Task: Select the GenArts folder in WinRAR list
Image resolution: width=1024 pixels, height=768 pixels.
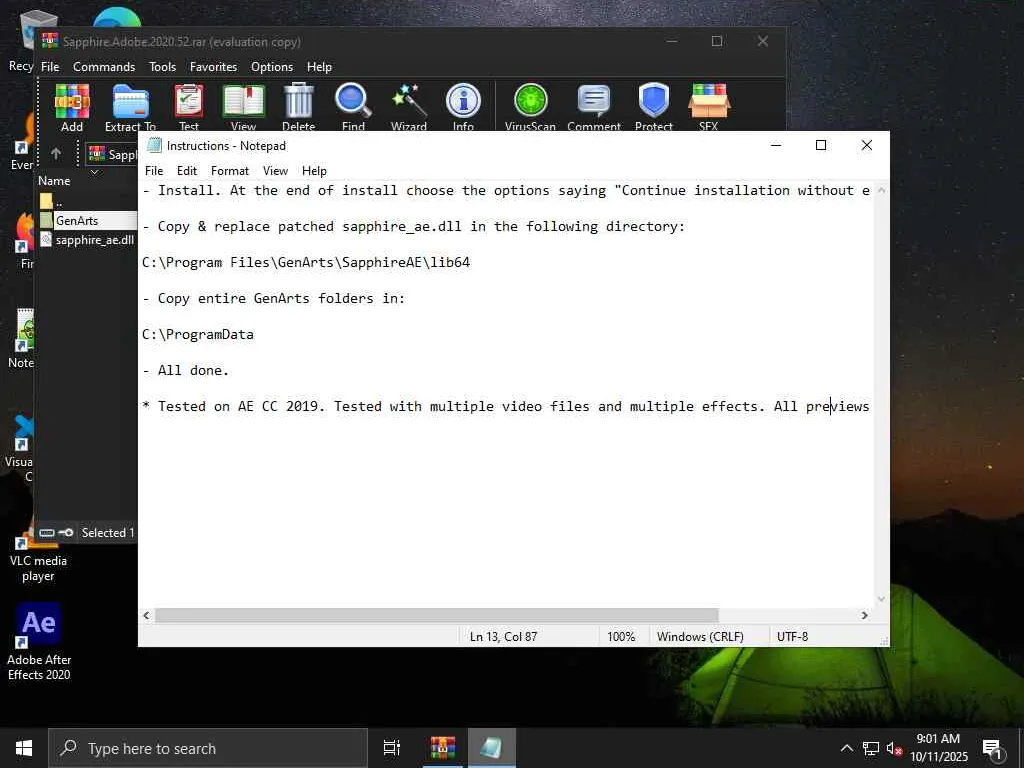Action: 88,220
